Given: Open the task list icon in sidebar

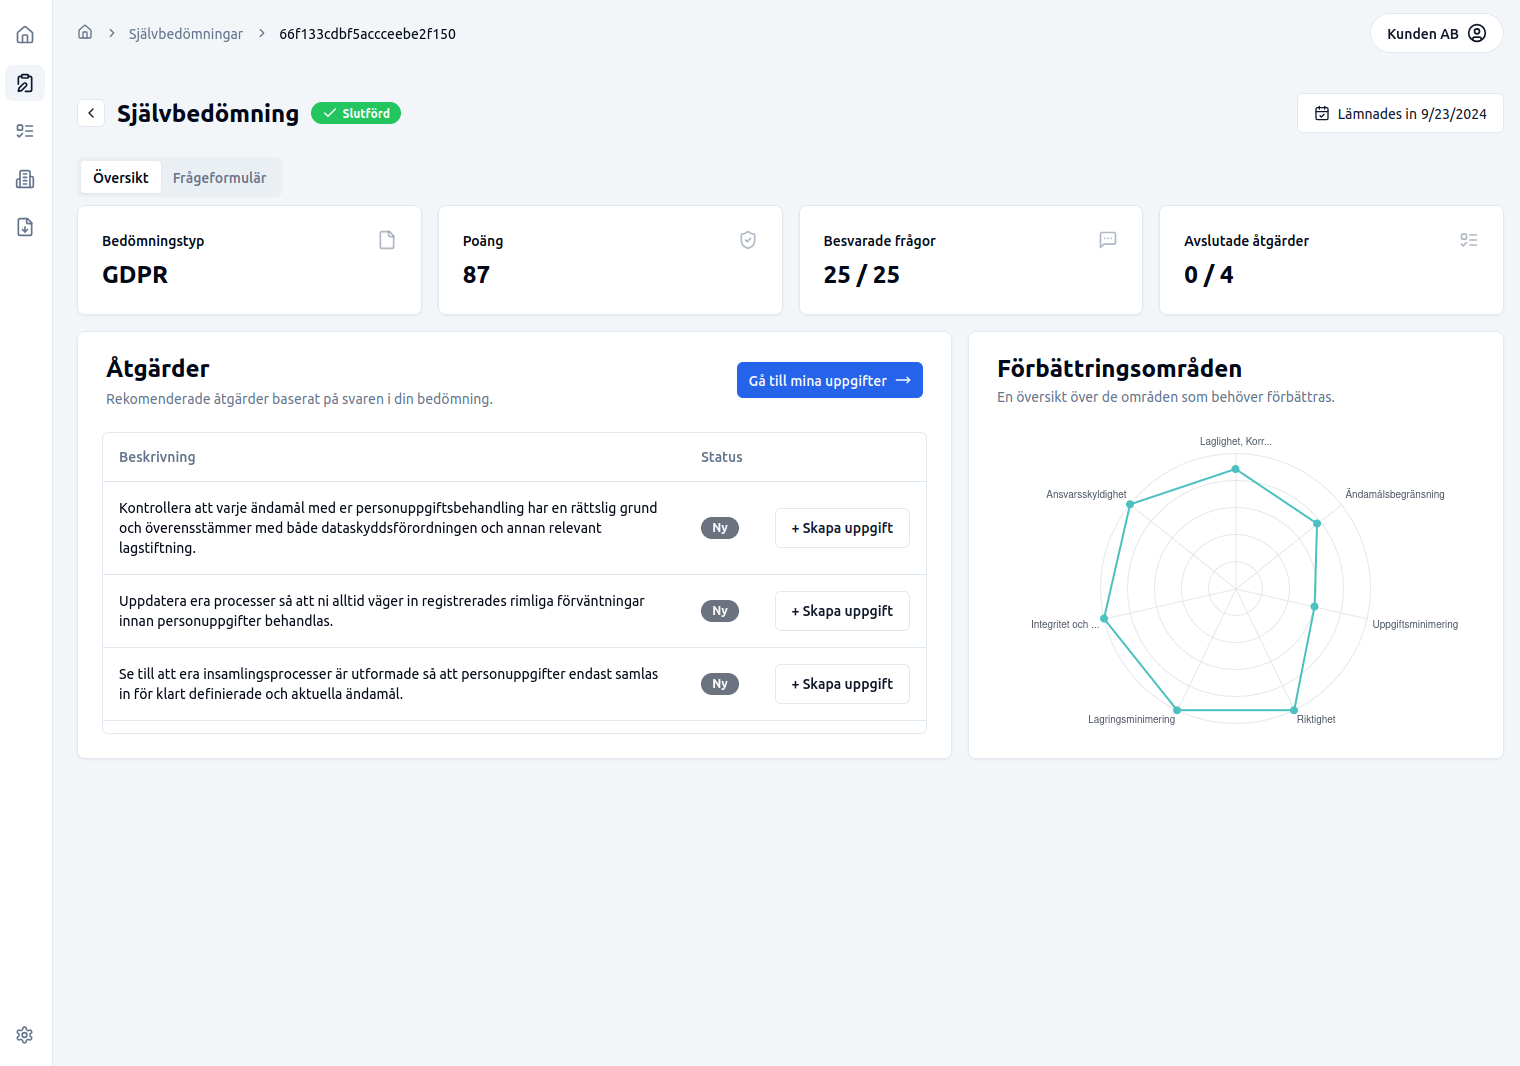Looking at the screenshot, I should (25, 131).
